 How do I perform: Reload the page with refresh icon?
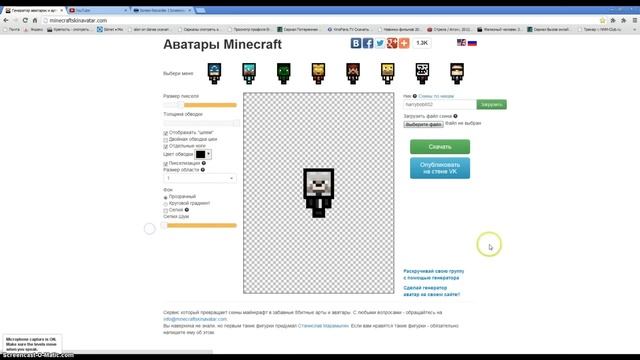(25, 20)
